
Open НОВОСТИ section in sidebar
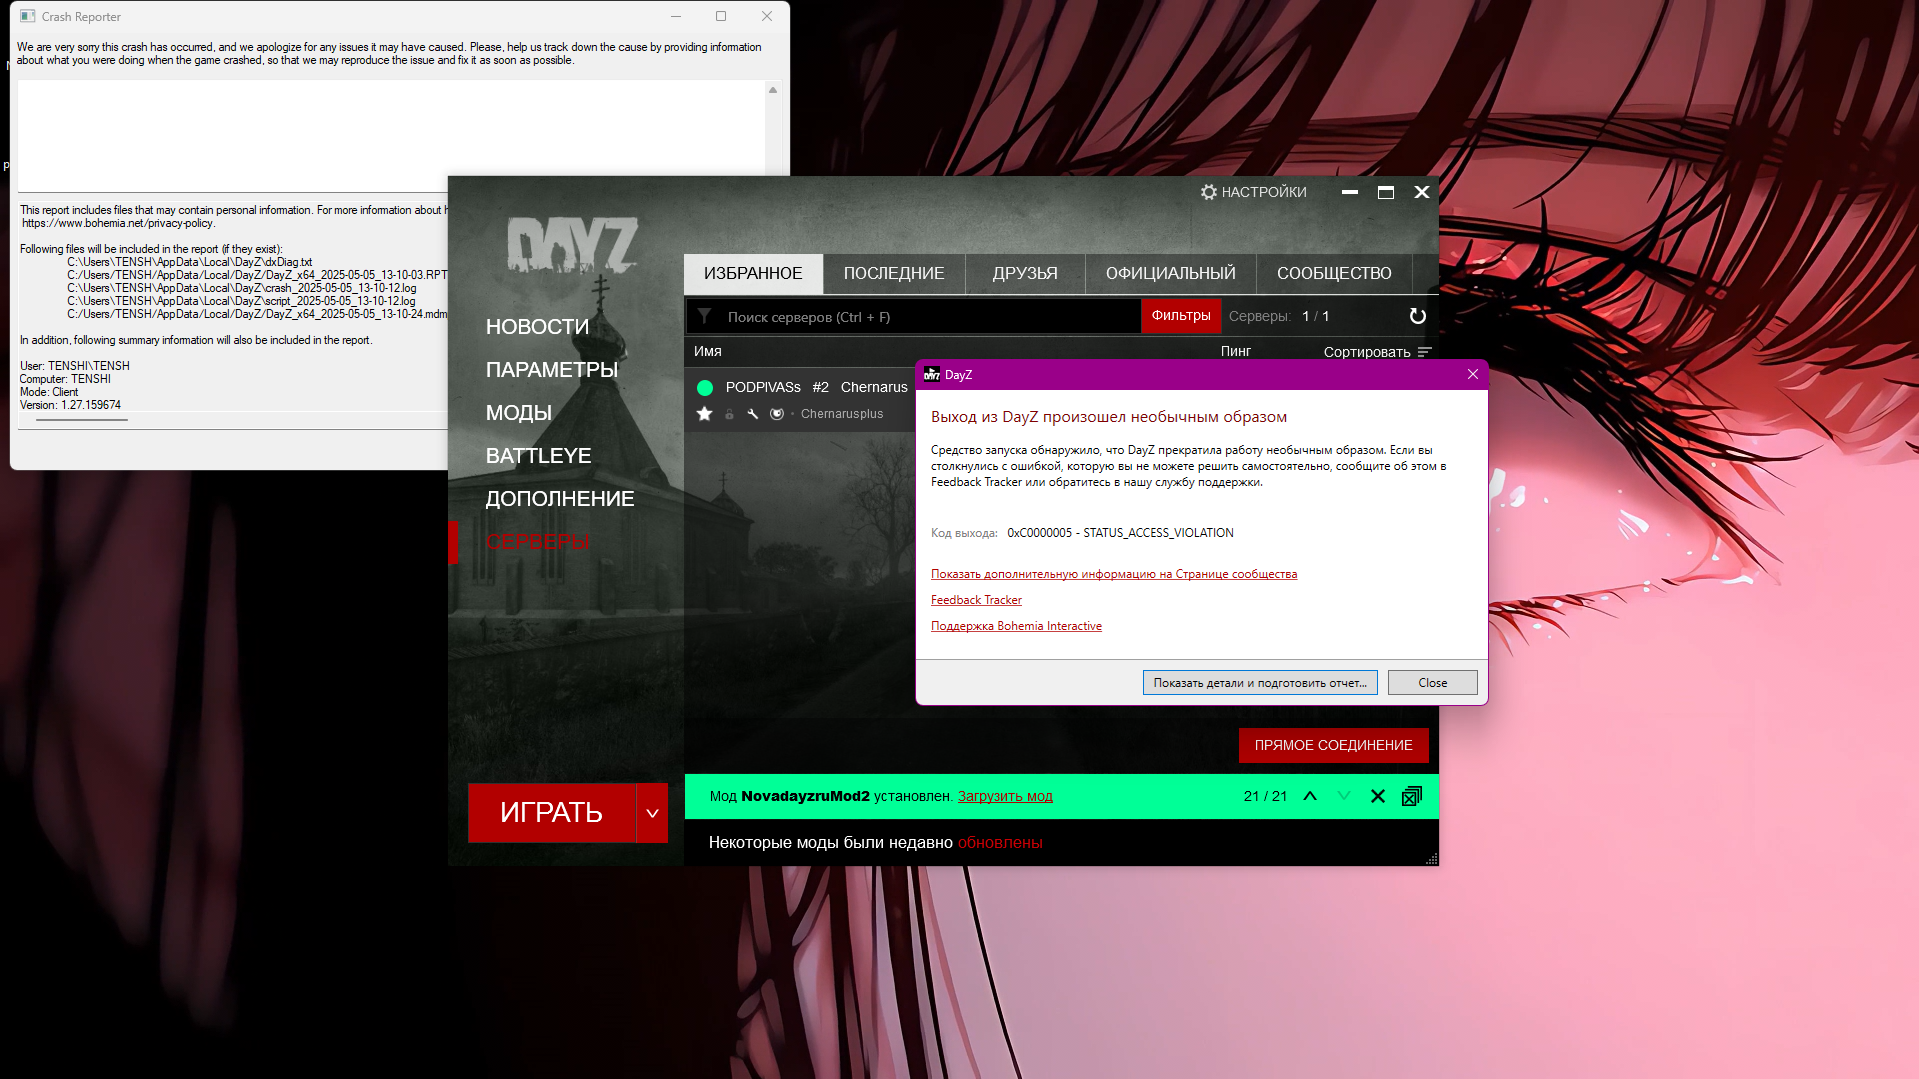coord(537,327)
